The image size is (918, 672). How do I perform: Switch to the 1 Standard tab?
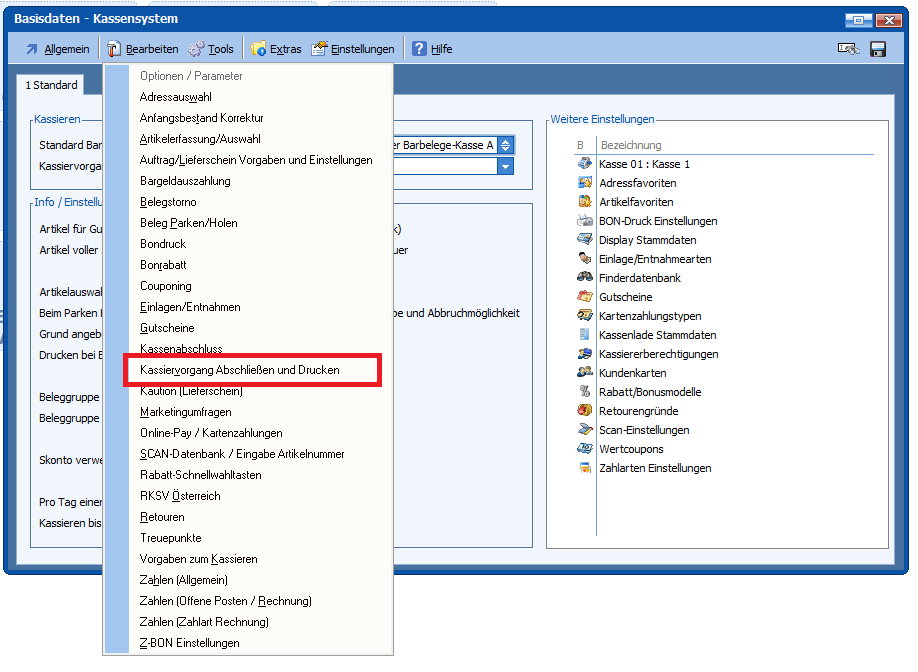51,86
